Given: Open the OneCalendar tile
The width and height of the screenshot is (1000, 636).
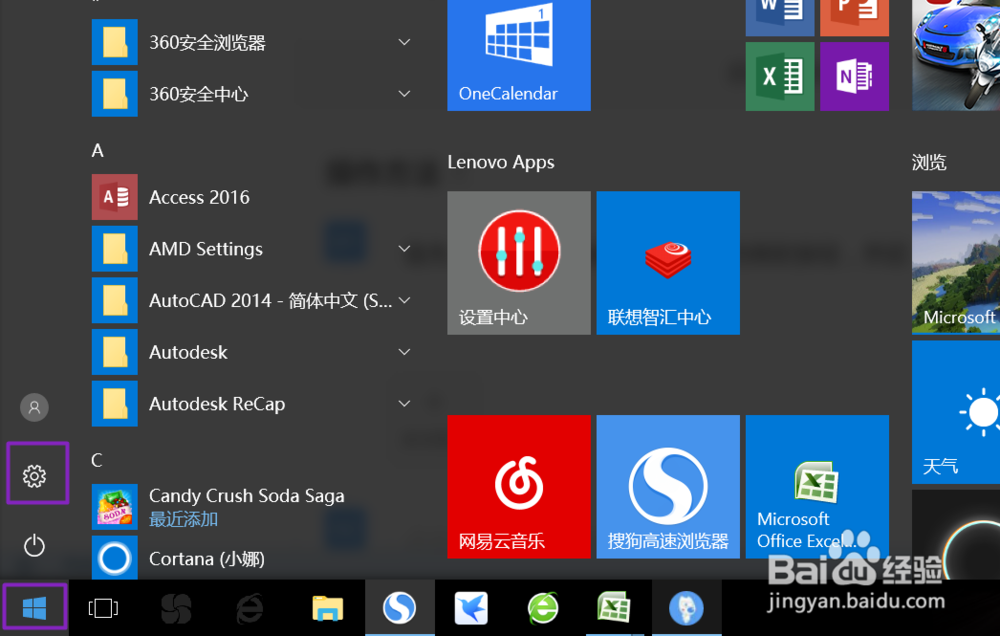Looking at the screenshot, I should point(518,55).
